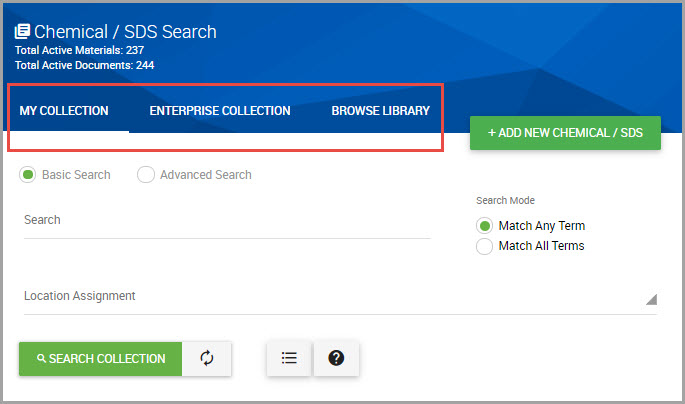Switch to the My Collection tab
This screenshot has height=404, width=685.
click(x=64, y=111)
